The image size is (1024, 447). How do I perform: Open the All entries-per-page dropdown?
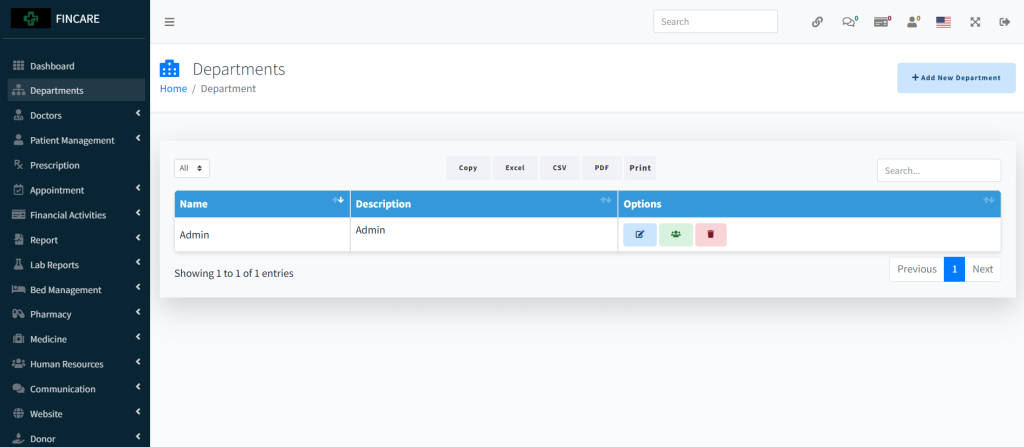(x=192, y=168)
